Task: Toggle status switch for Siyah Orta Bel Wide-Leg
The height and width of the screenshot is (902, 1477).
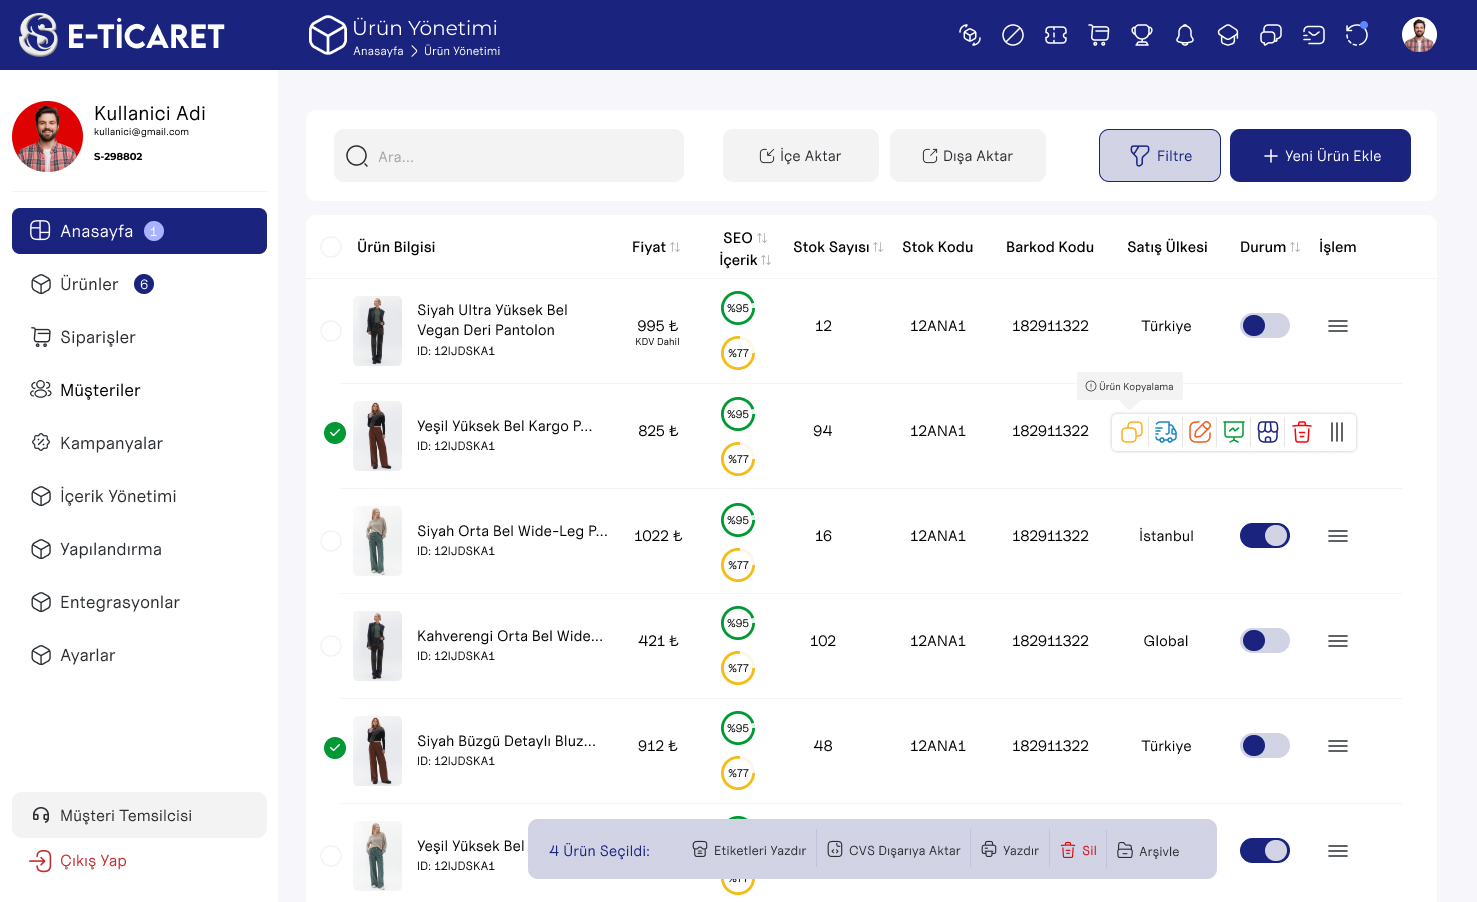Action: [x=1264, y=536]
